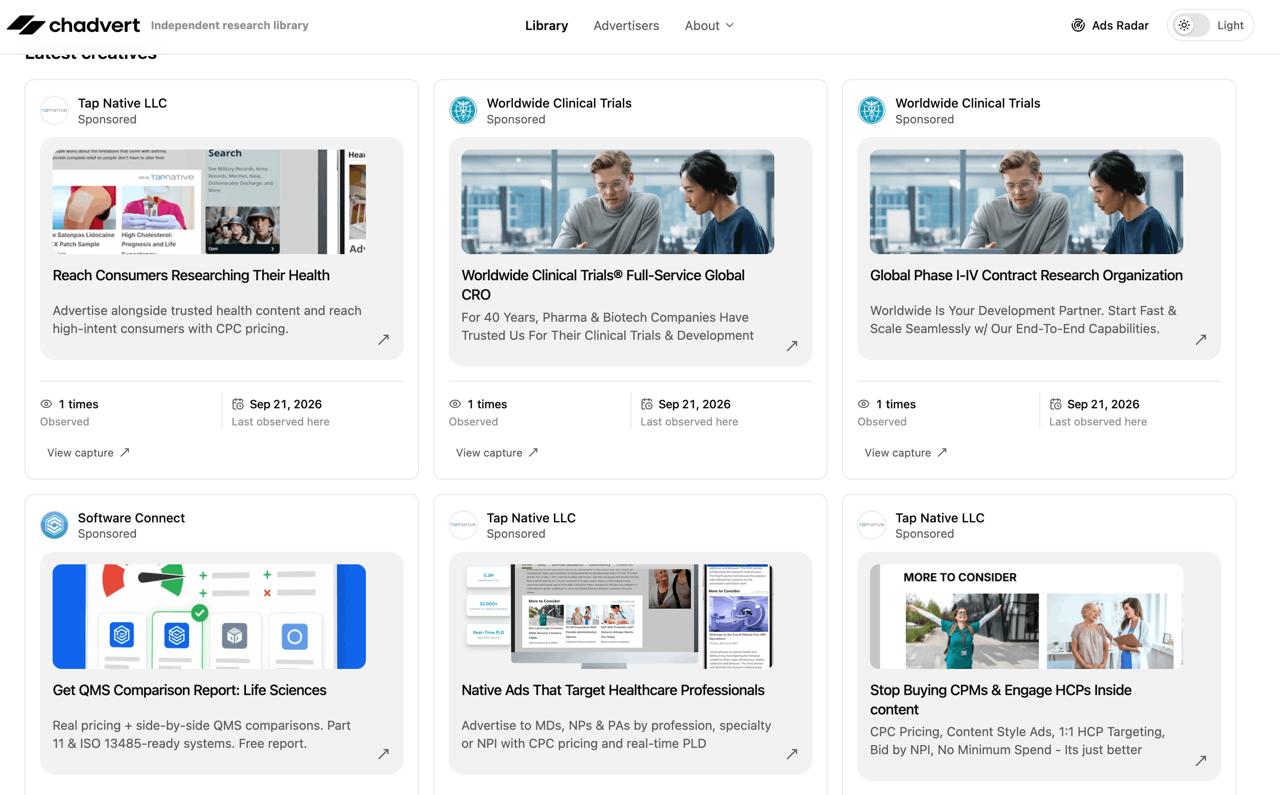Click headline Native Ads That Target Healthcare Professionals
This screenshot has width=1280, height=795.
(613, 690)
